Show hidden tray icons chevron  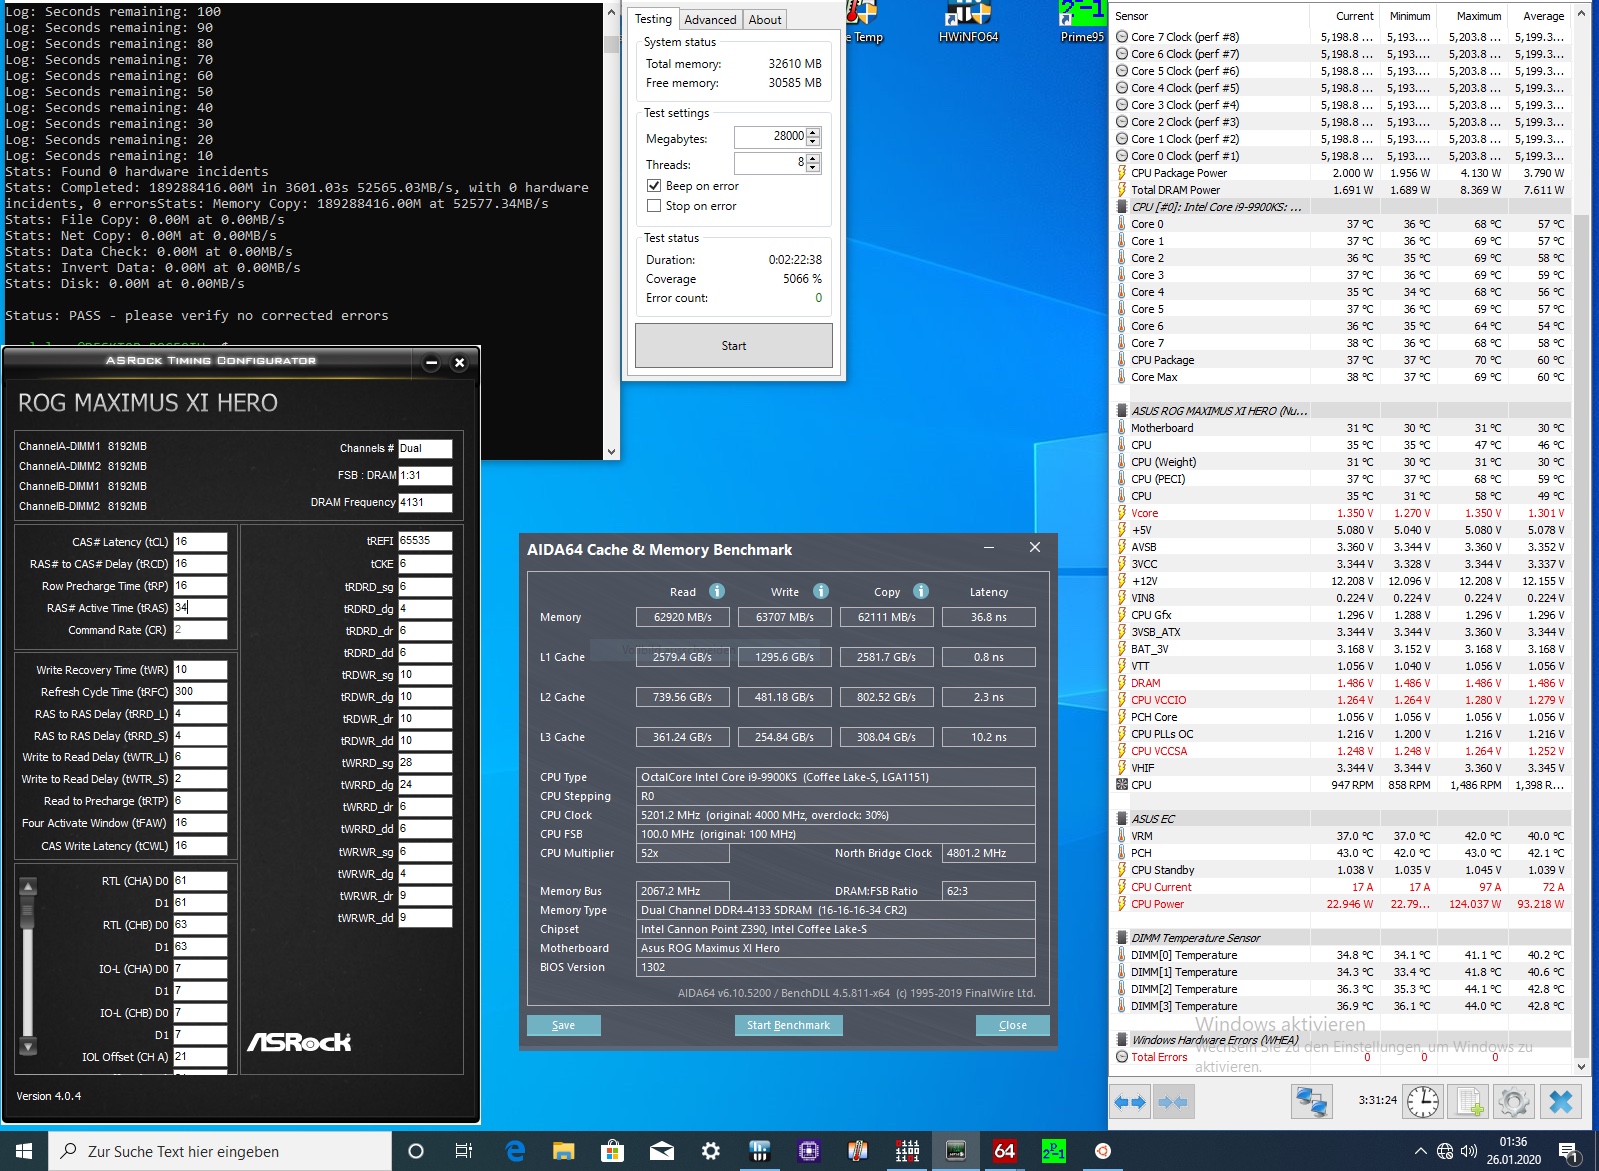1420,1151
